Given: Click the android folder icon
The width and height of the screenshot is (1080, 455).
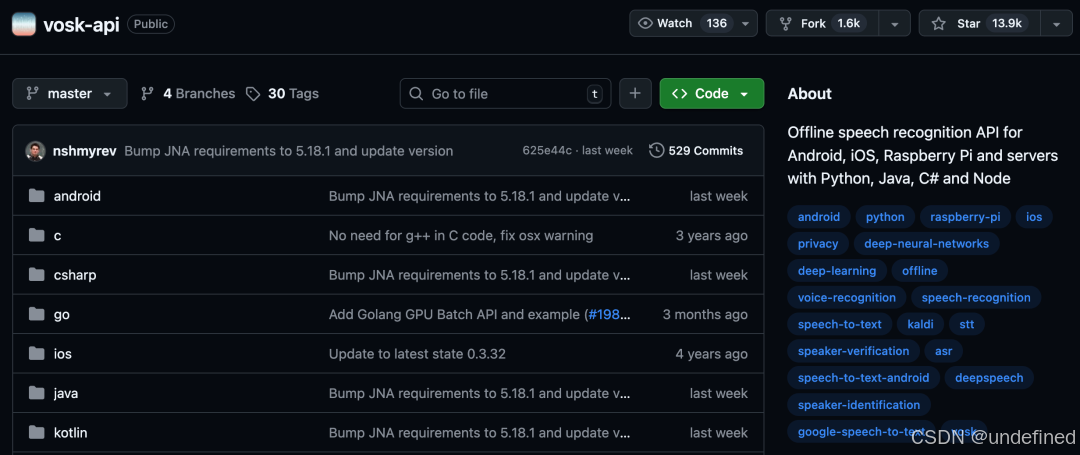Looking at the screenshot, I should (37, 196).
